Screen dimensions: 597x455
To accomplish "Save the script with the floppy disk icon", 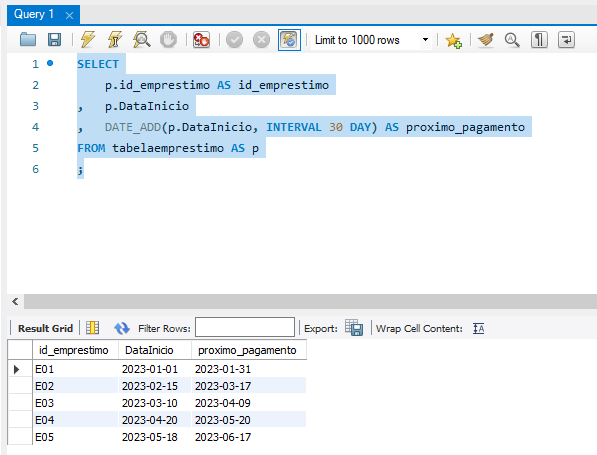I will tap(54, 40).
